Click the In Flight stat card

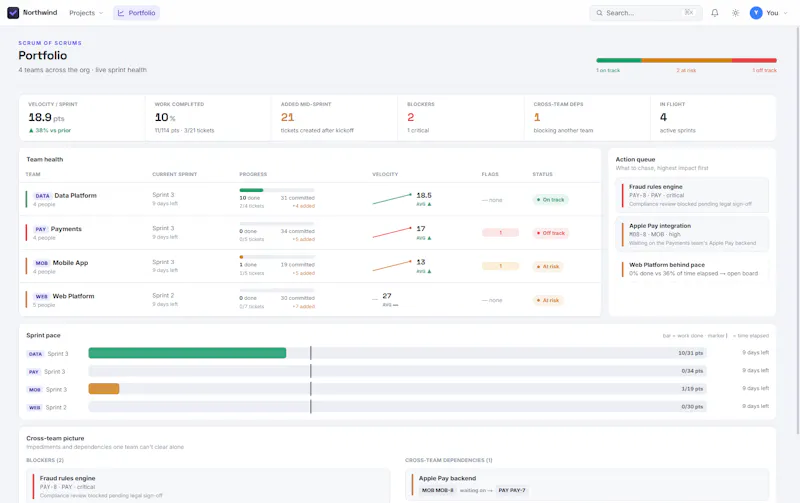point(713,118)
